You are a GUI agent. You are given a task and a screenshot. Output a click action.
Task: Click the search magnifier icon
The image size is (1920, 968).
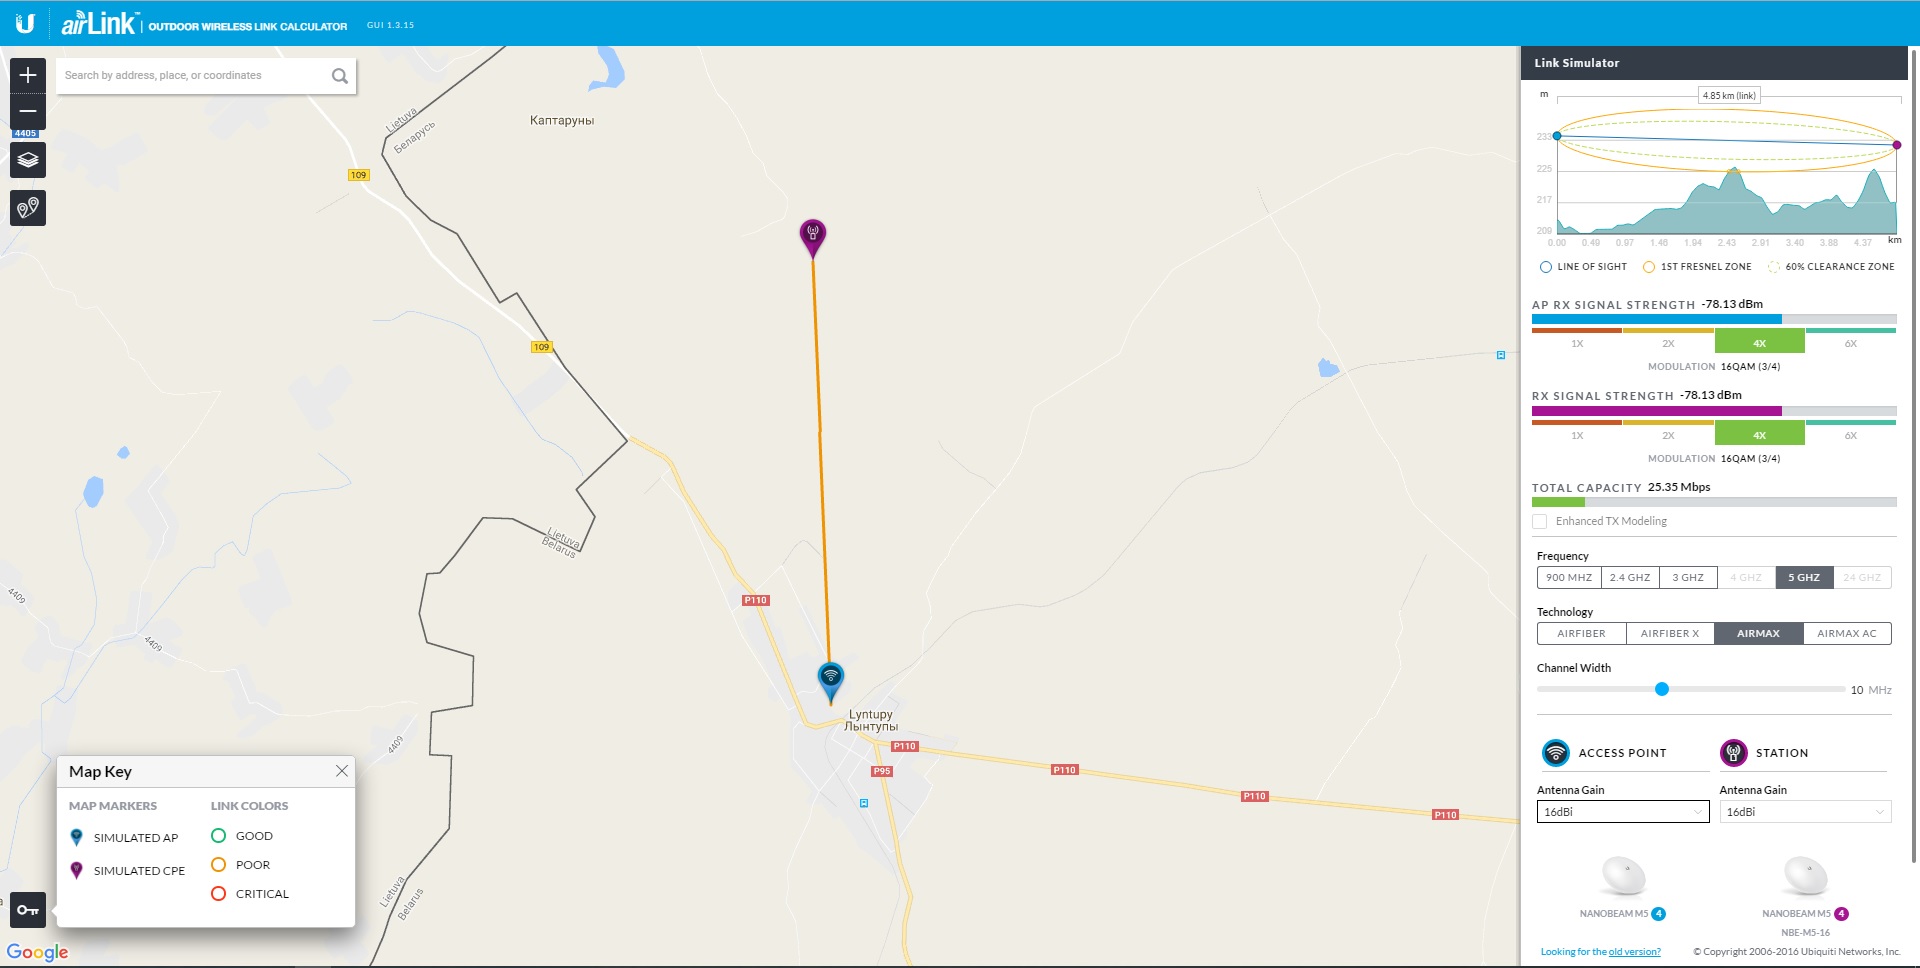tap(340, 76)
